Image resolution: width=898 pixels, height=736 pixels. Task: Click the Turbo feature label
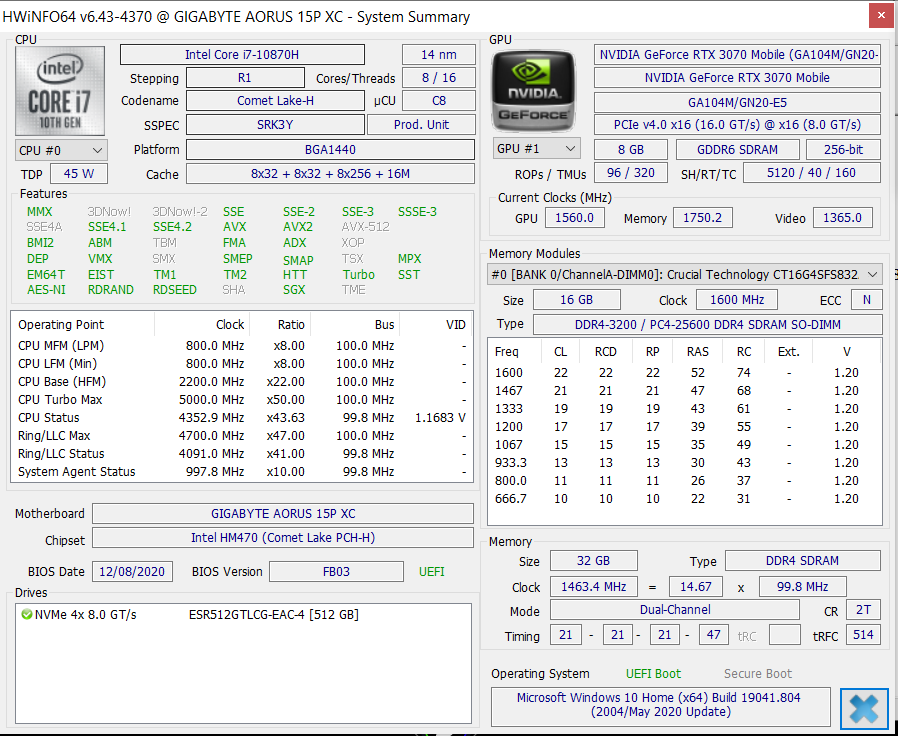(x=359, y=275)
